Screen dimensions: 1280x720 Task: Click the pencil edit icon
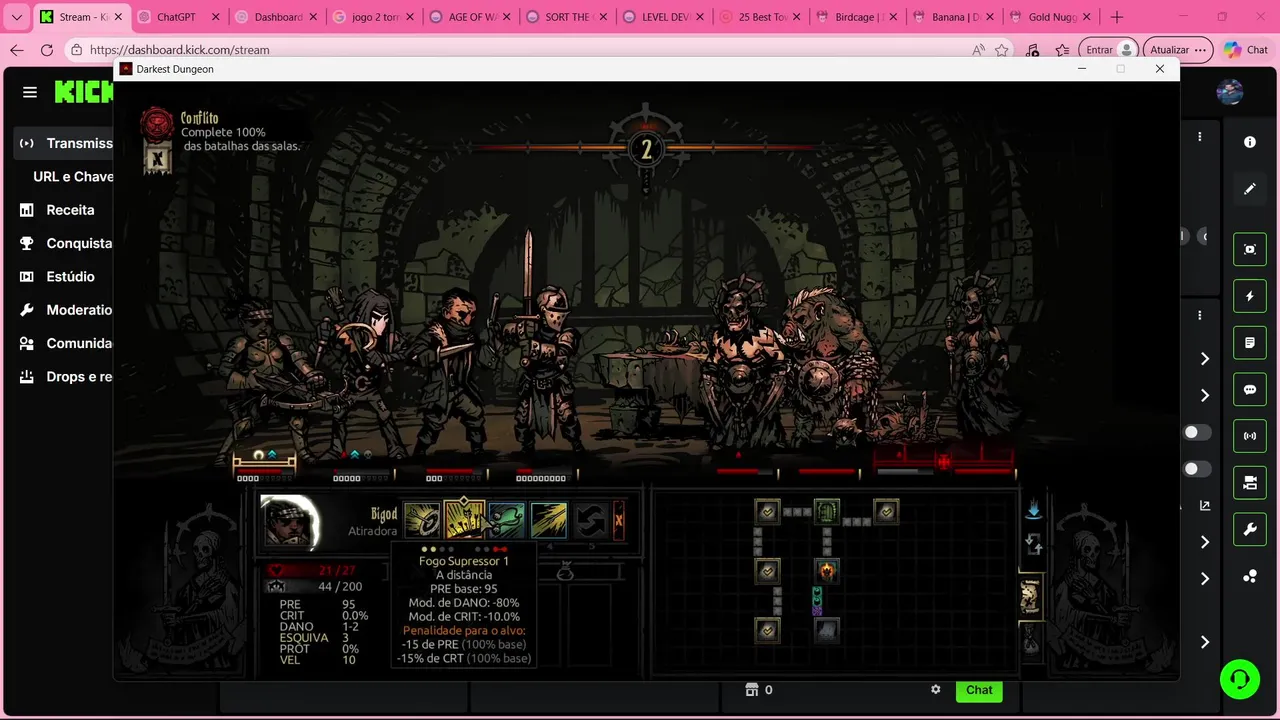pyautogui.click(x=1250, y=189)
